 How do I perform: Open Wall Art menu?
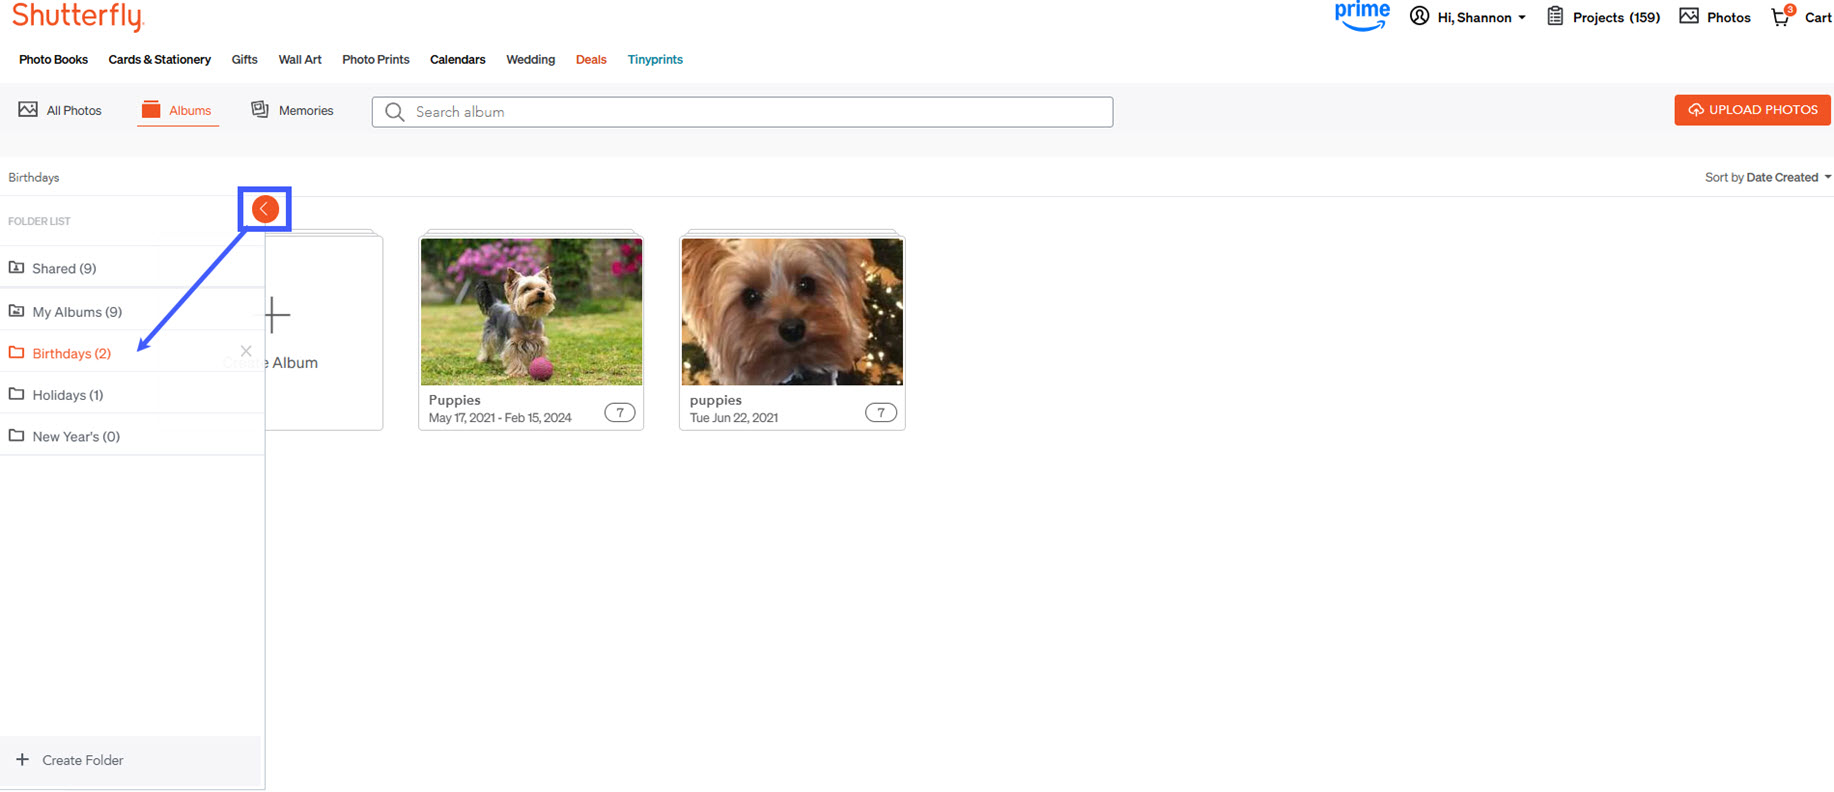[x=300, y=59]
